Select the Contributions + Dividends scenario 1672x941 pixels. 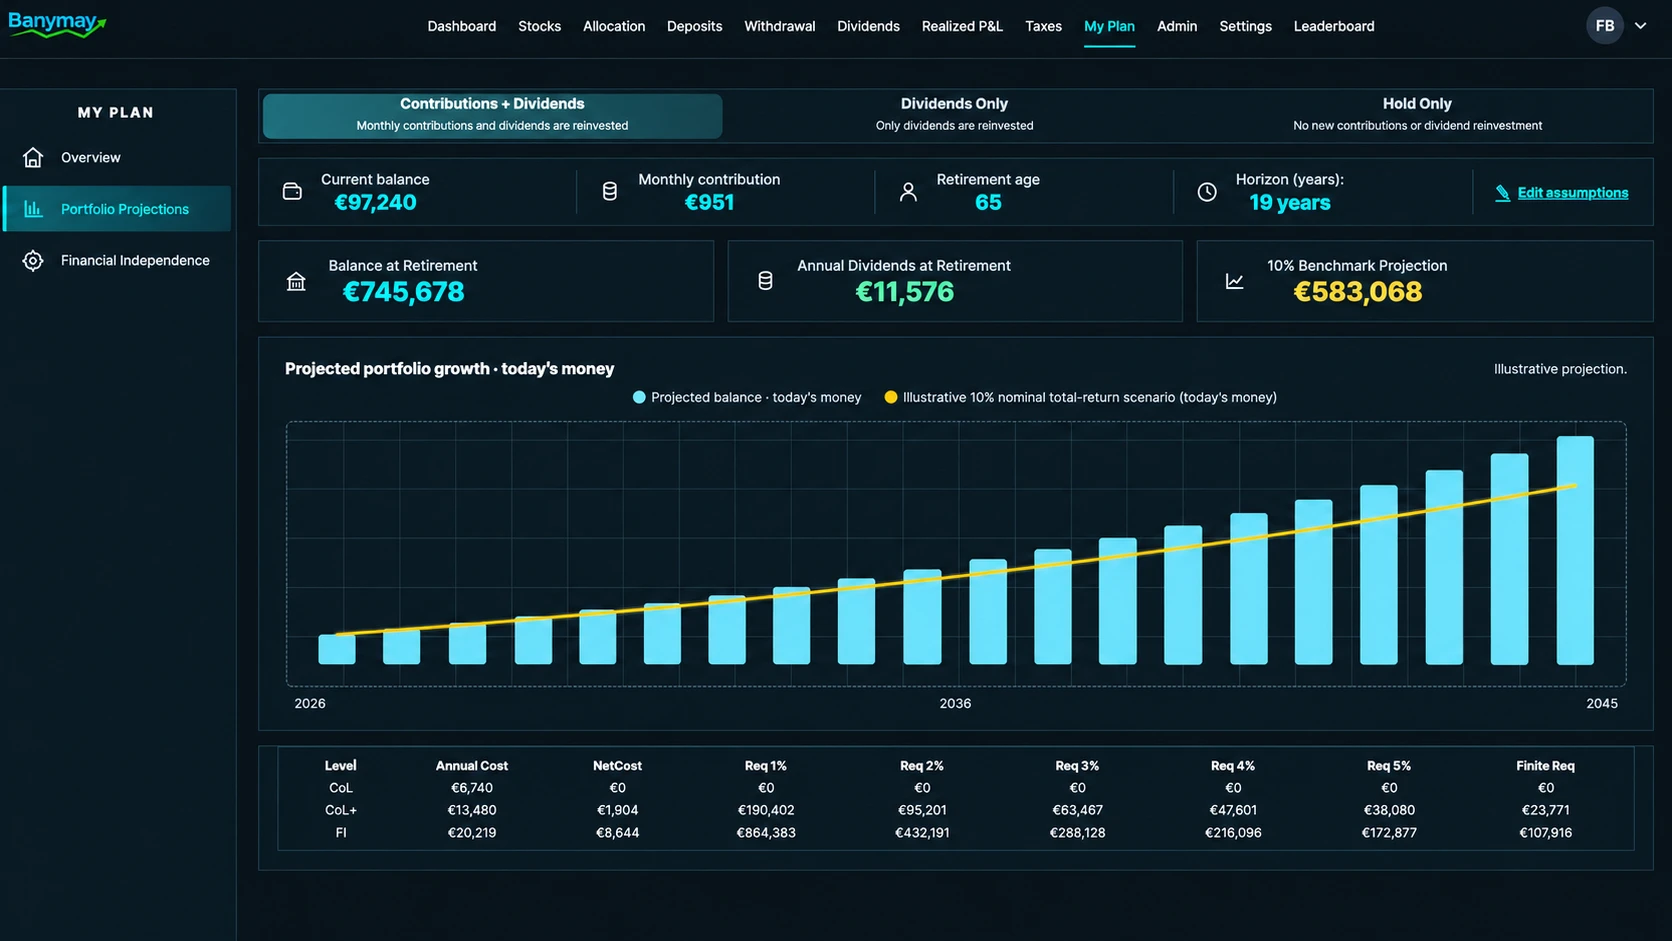point(492,115)
